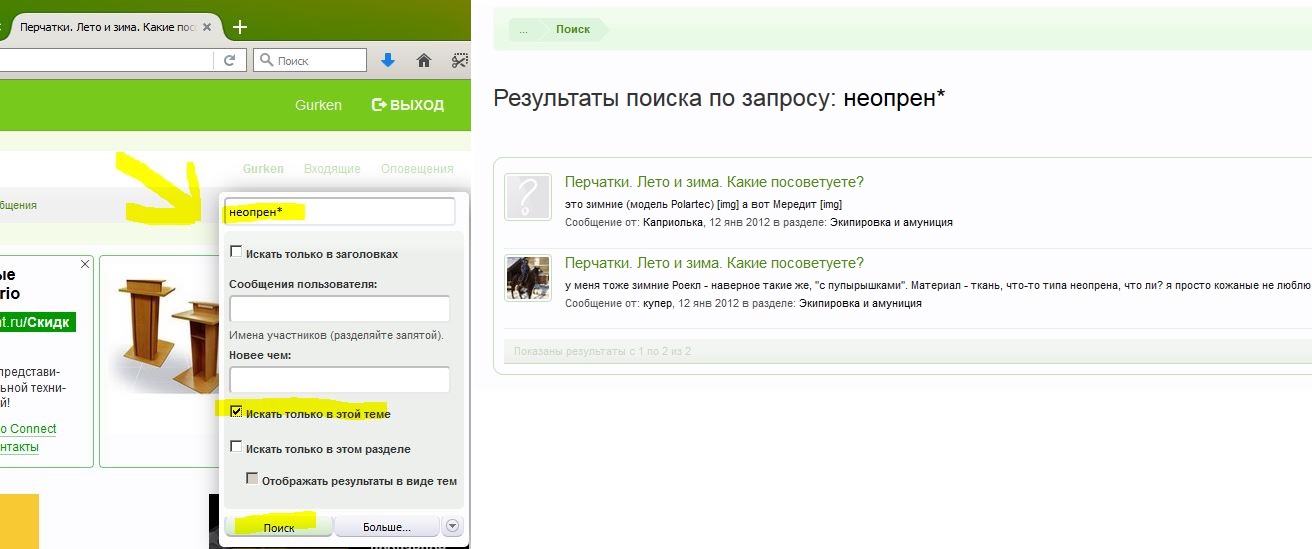
Task: Click the Больше... button
Action: pos(386,527)
